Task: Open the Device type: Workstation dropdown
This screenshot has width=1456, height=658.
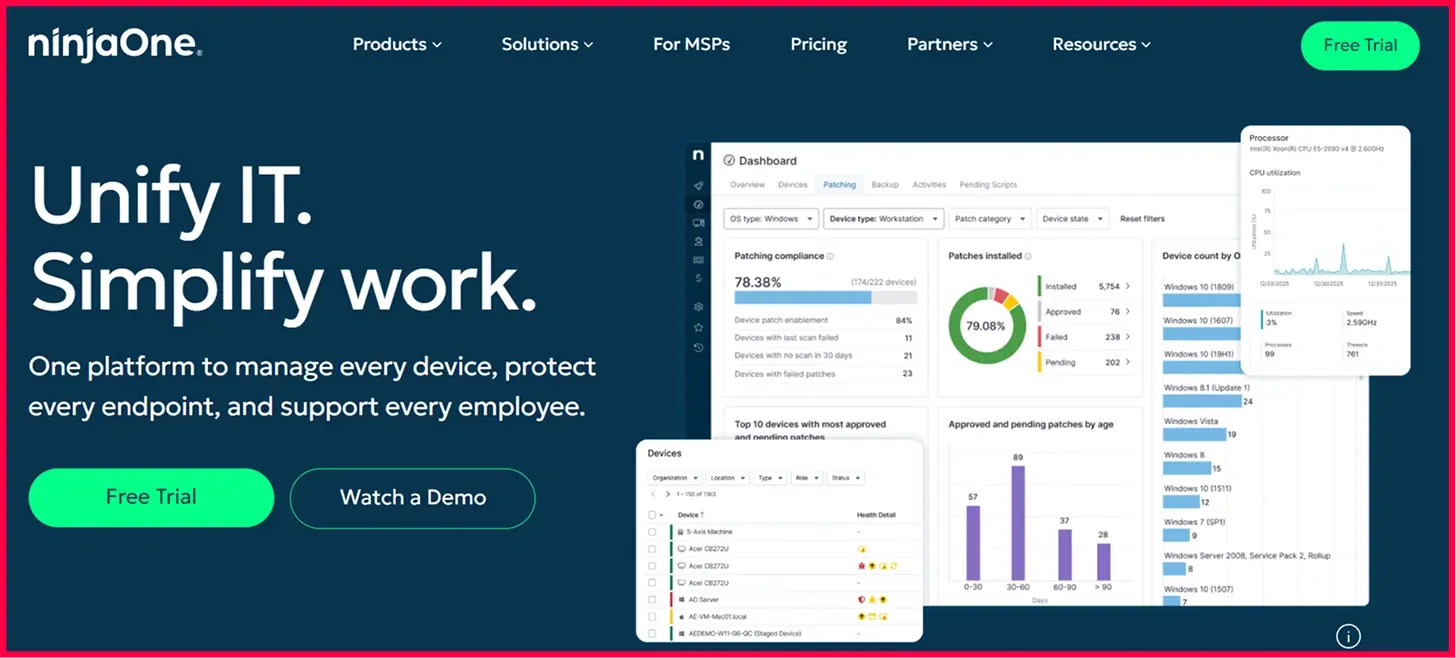Action: coord(884,218)
